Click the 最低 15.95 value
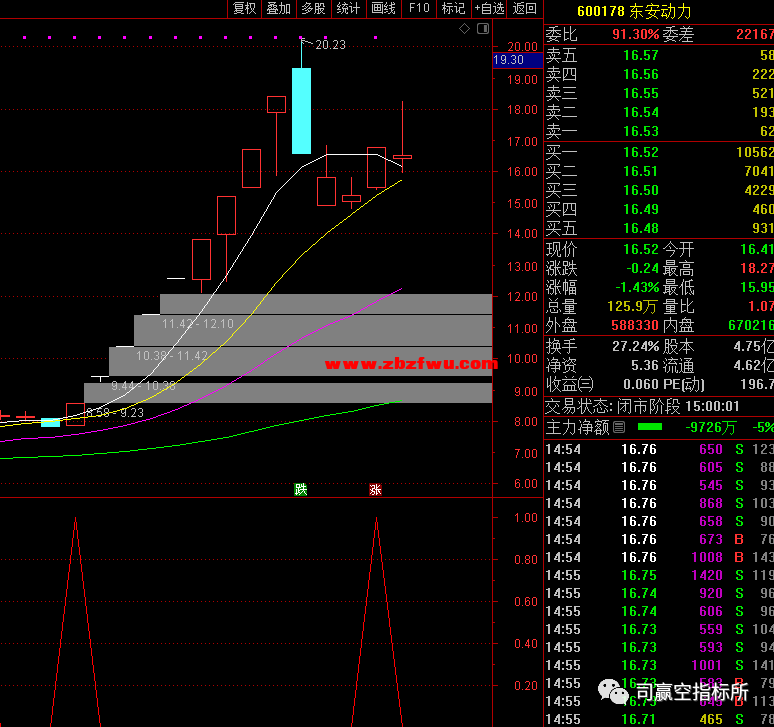This screenshot has height=727, width=774. 757,287
